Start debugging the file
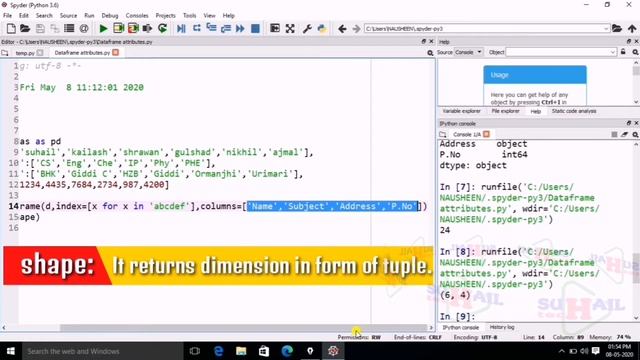The image size is (640, 360). pos(181,29)
